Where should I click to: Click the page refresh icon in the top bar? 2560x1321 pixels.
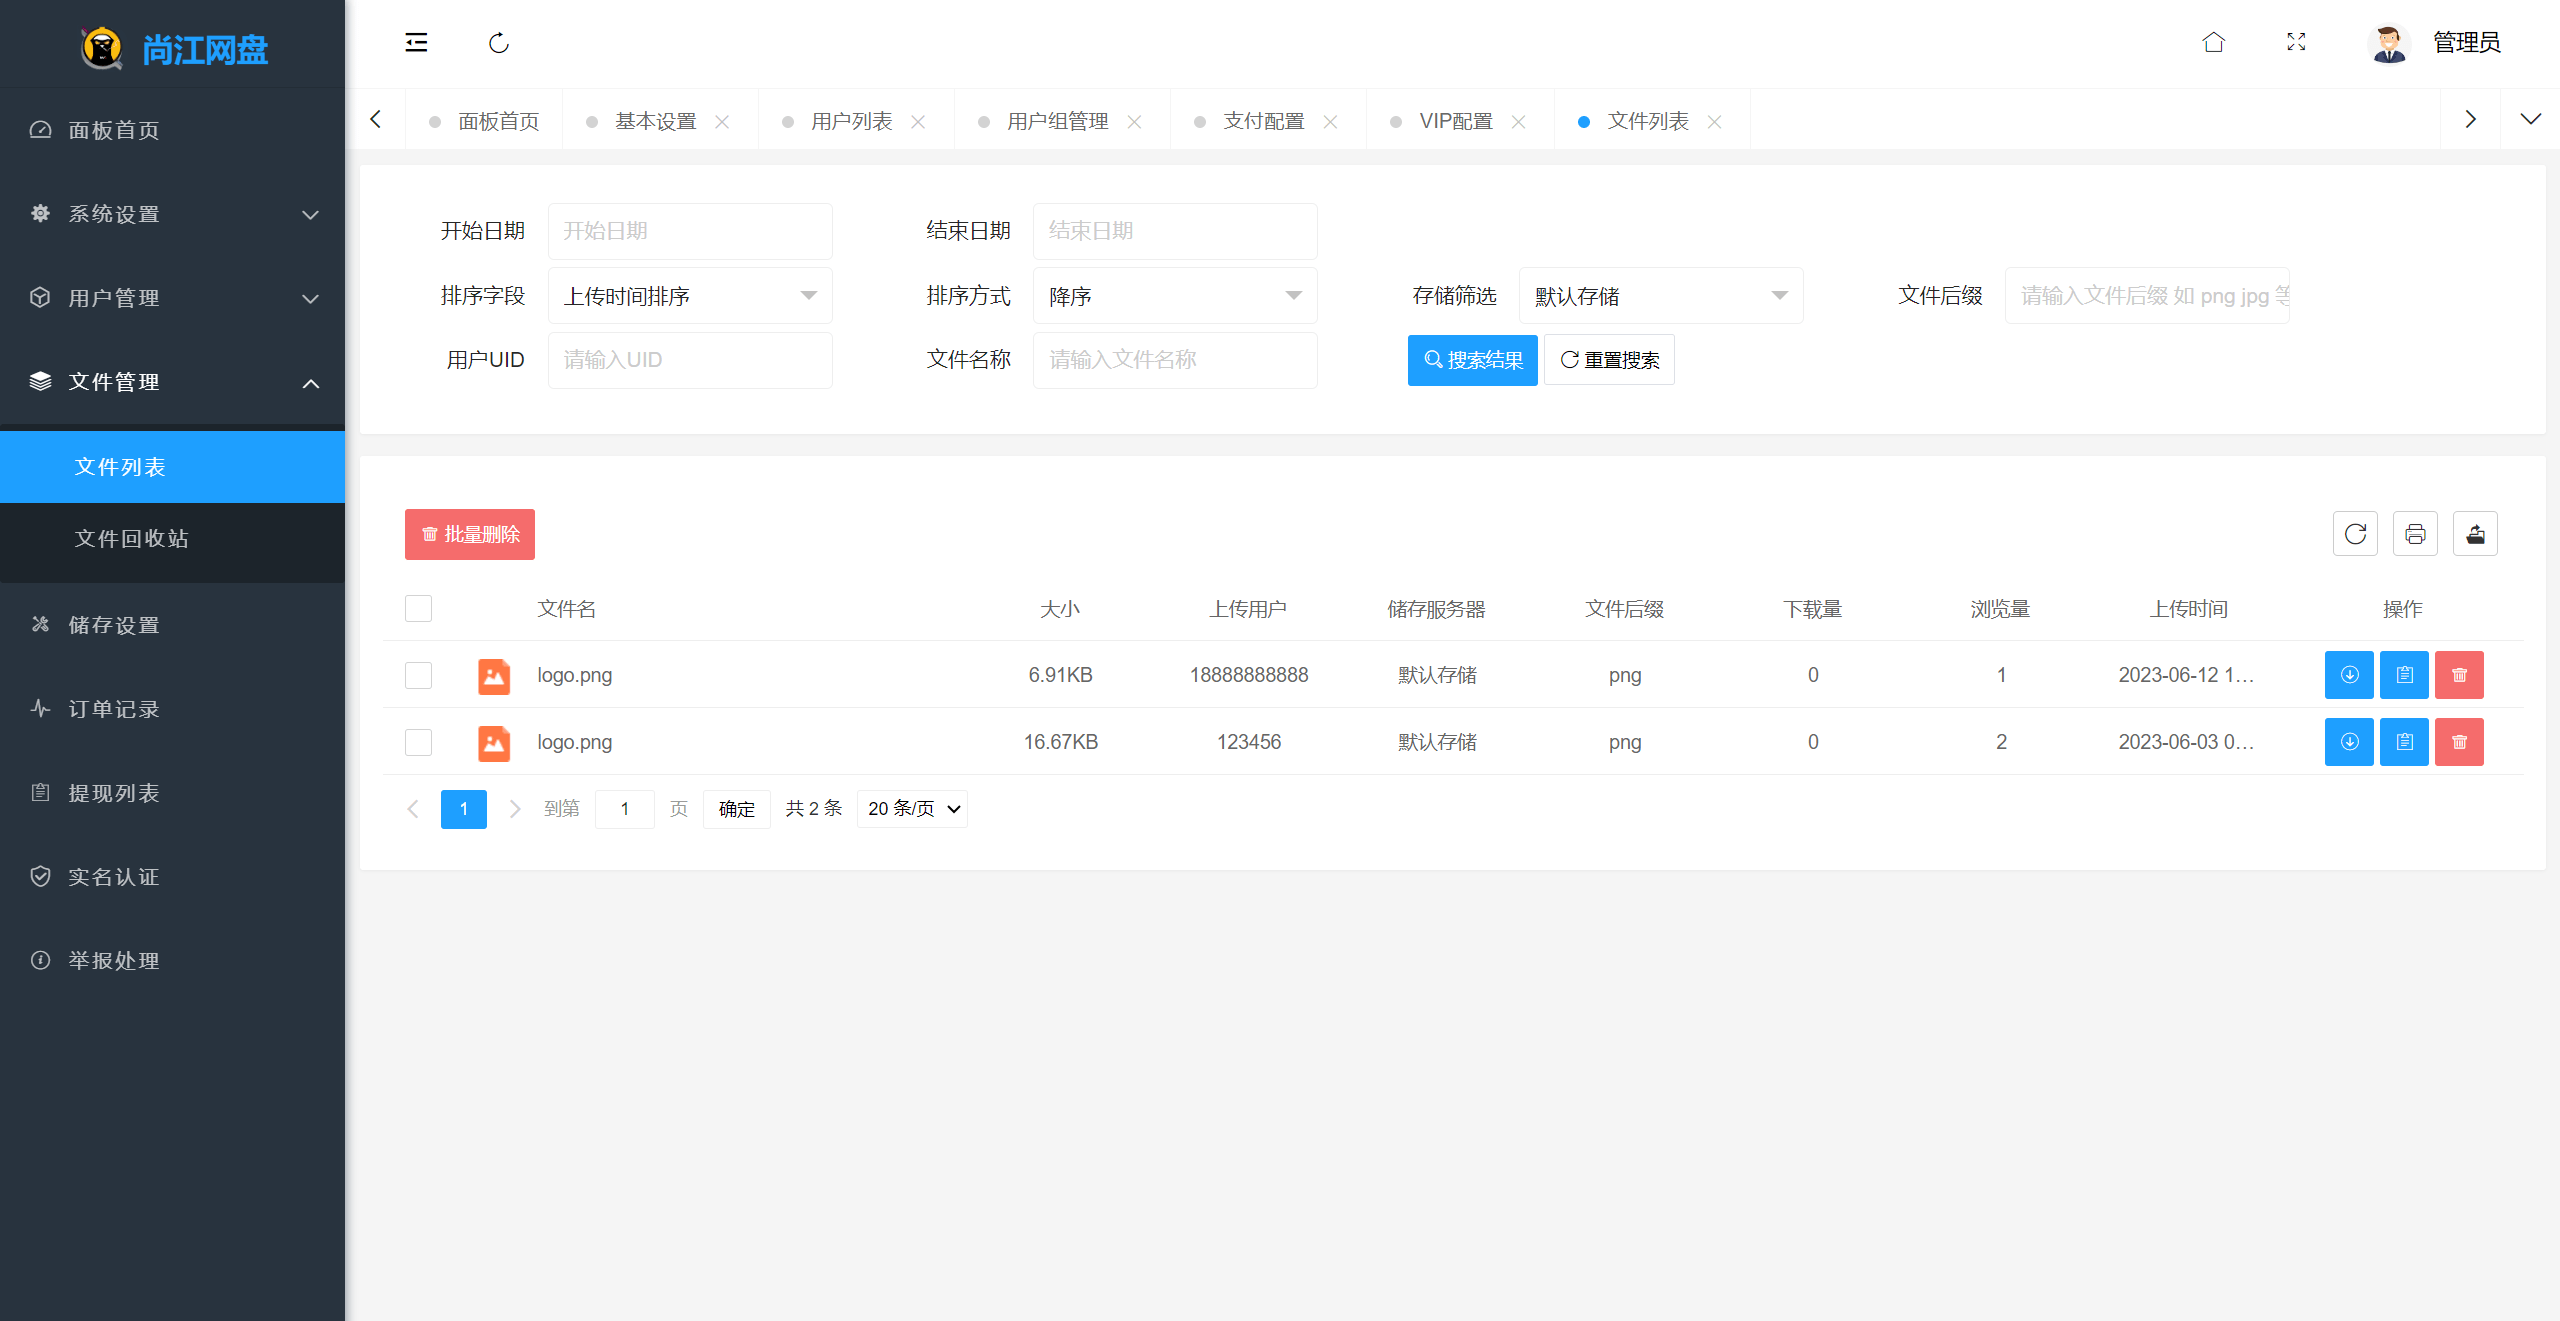point(499,42)
